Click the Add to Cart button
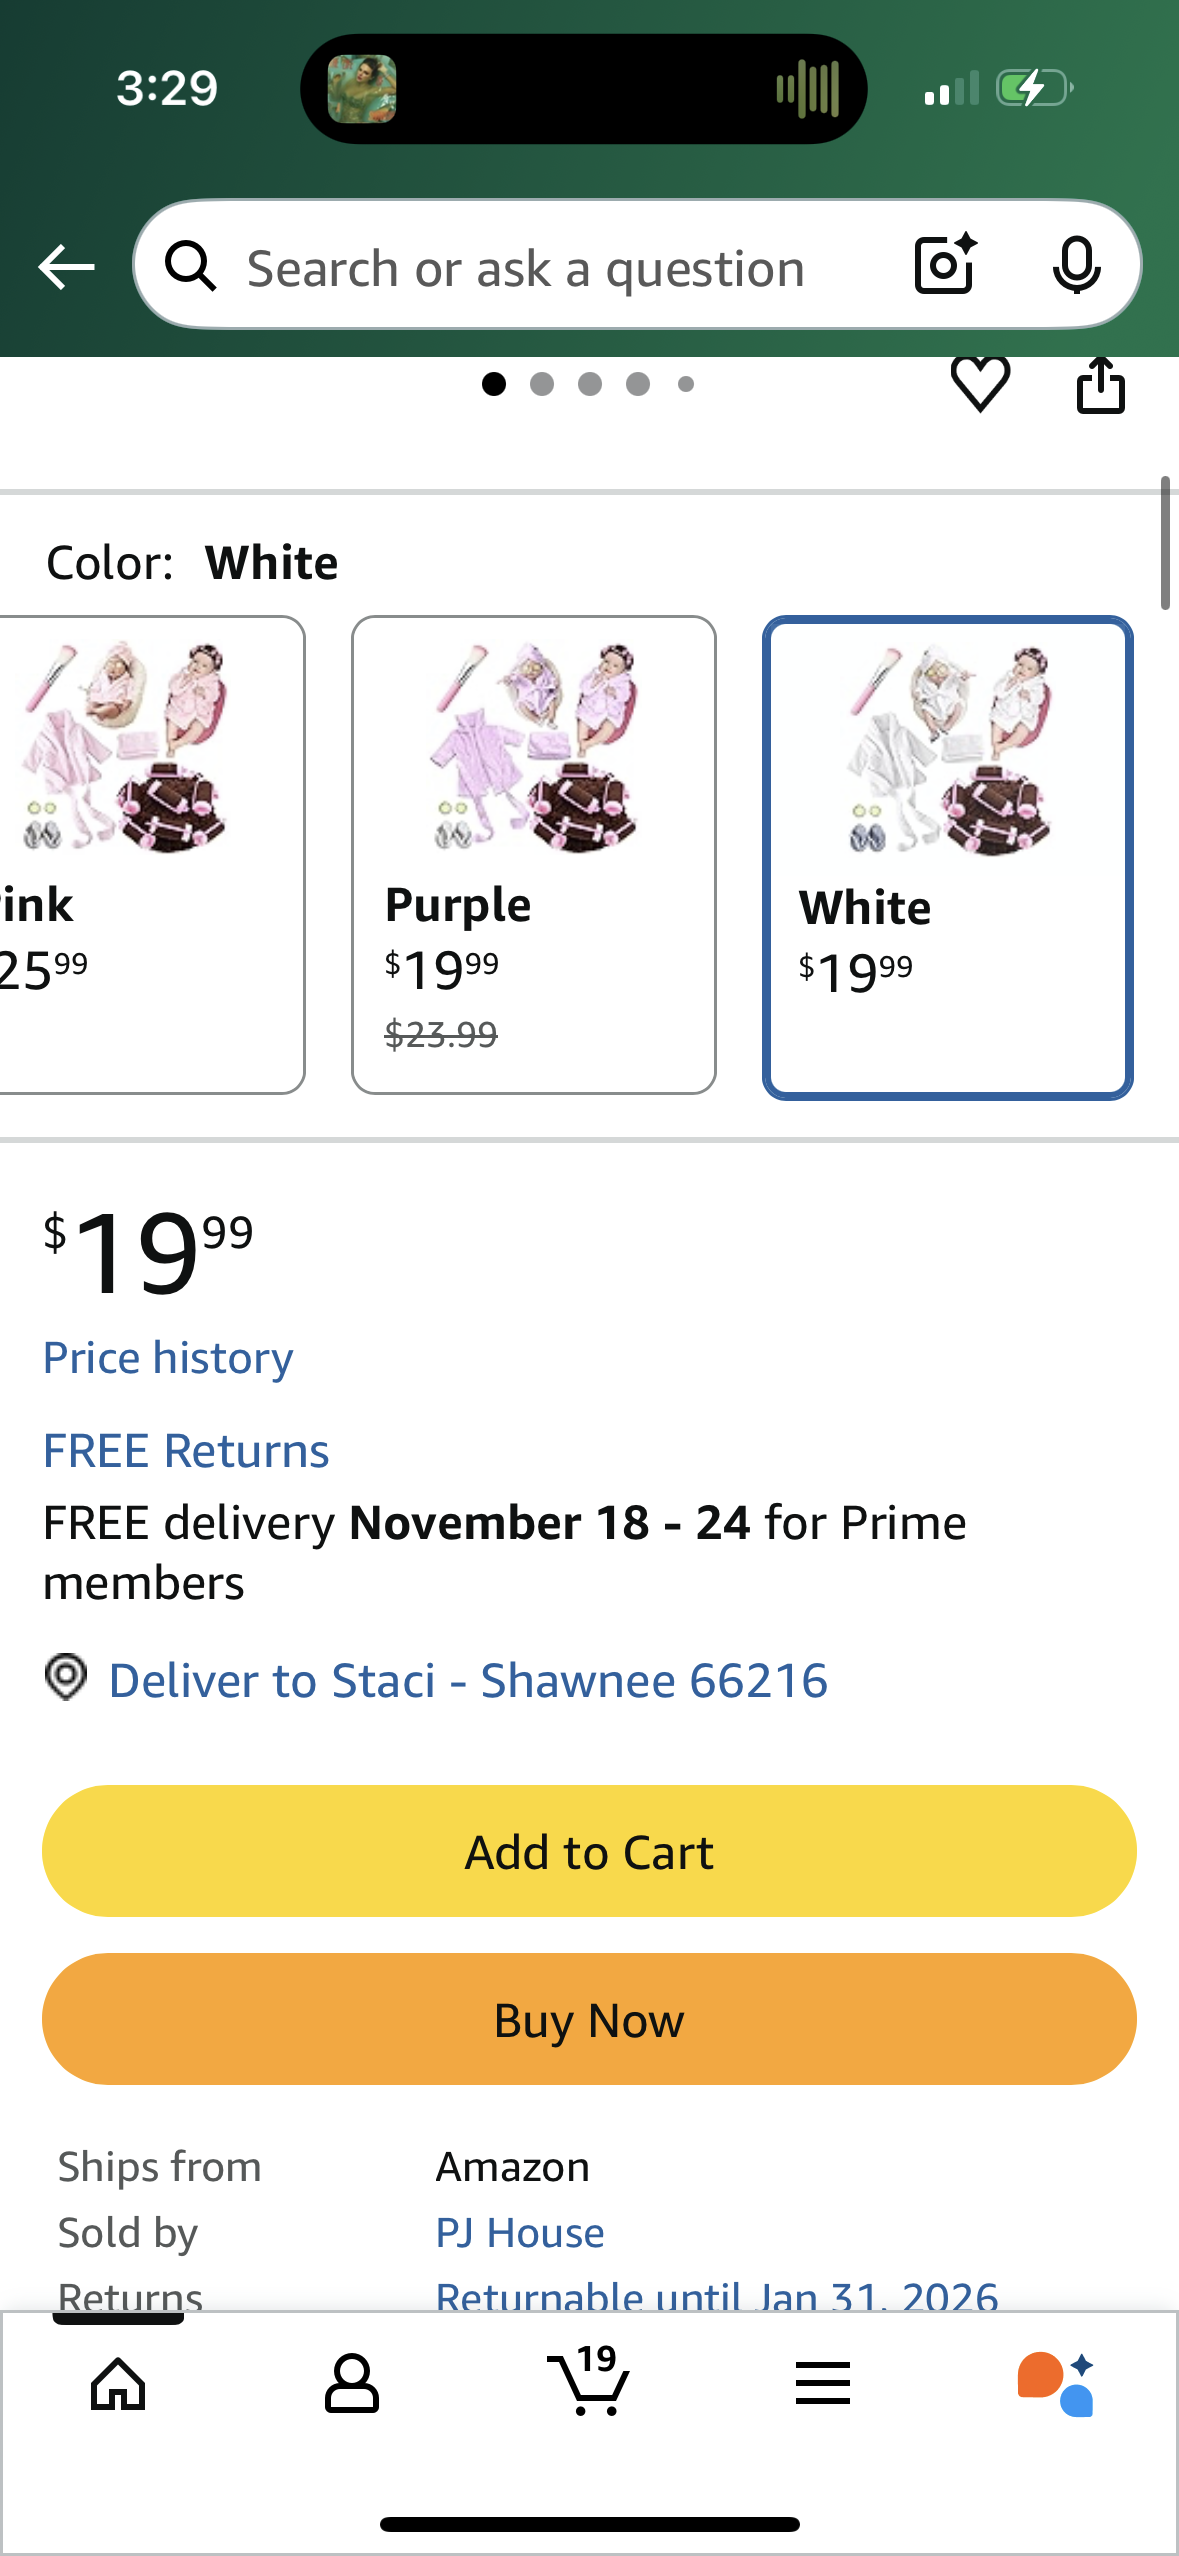The image size is (1179, 2556). [x=589, y=1851]
